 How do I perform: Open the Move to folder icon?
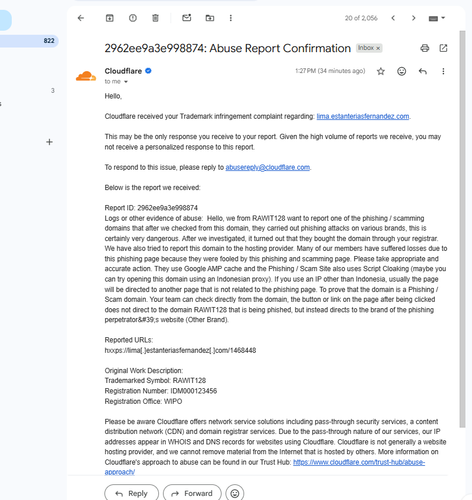(x=210, y=18)
